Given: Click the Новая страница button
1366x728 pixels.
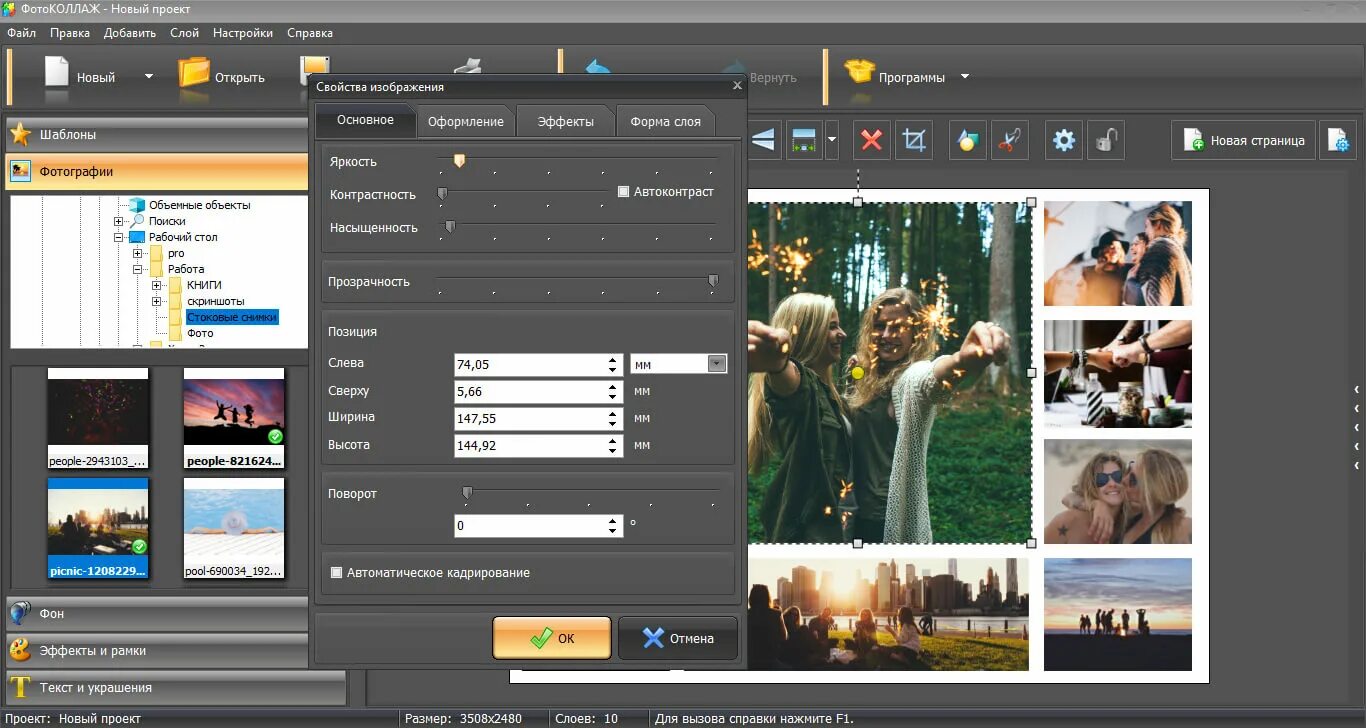Looking at the screenshot, I should pos(1242,141).
